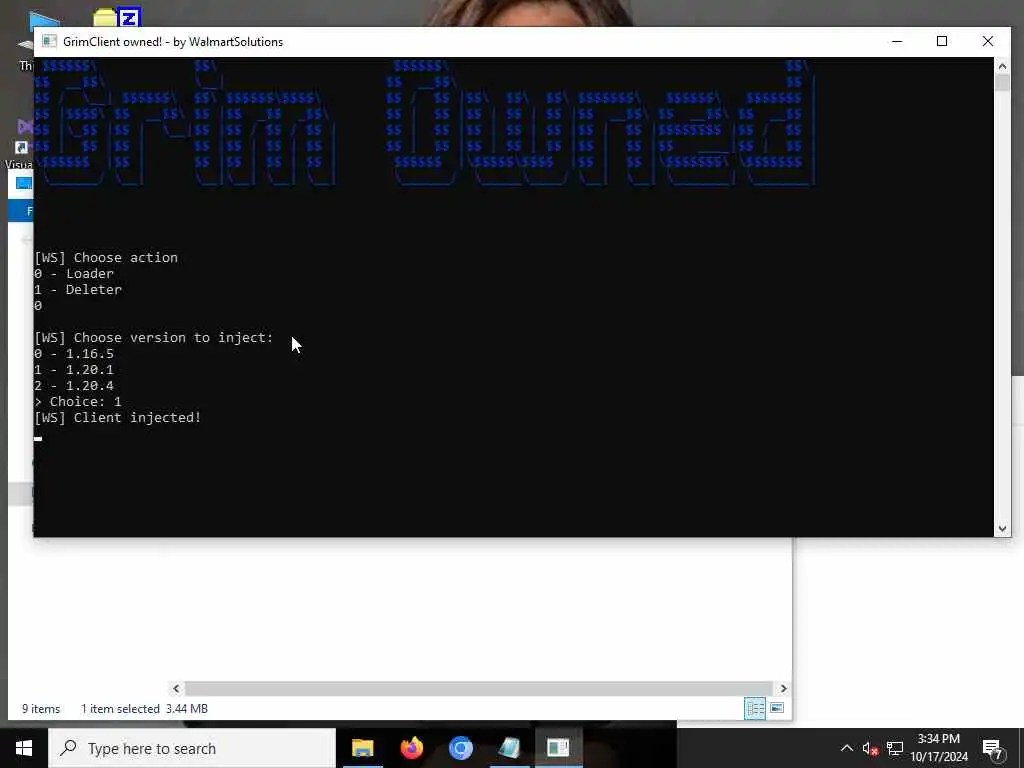The width and height of the screenshot is (1024, 768).
Task: Select the active console app taskbar icon
Action: tap(558, 748)
